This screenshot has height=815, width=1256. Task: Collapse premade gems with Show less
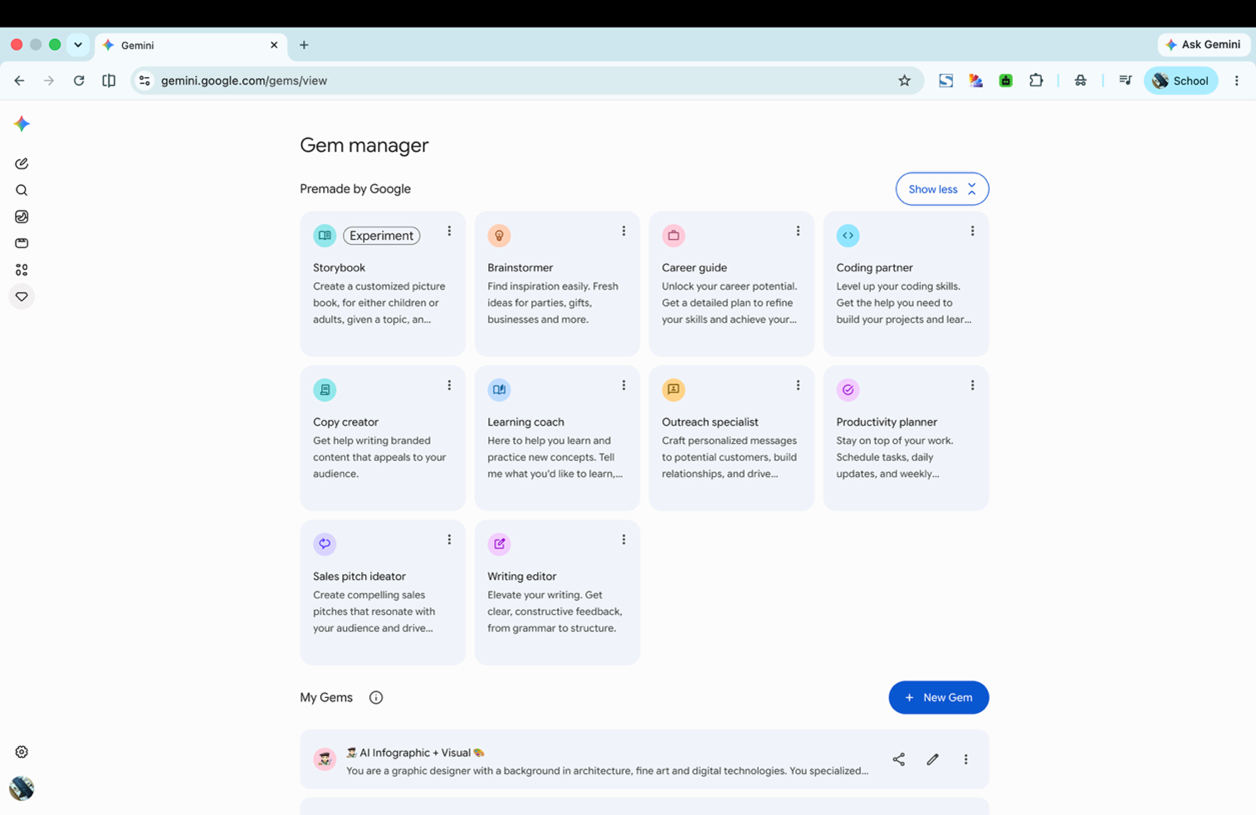click(x=942, y=189)
